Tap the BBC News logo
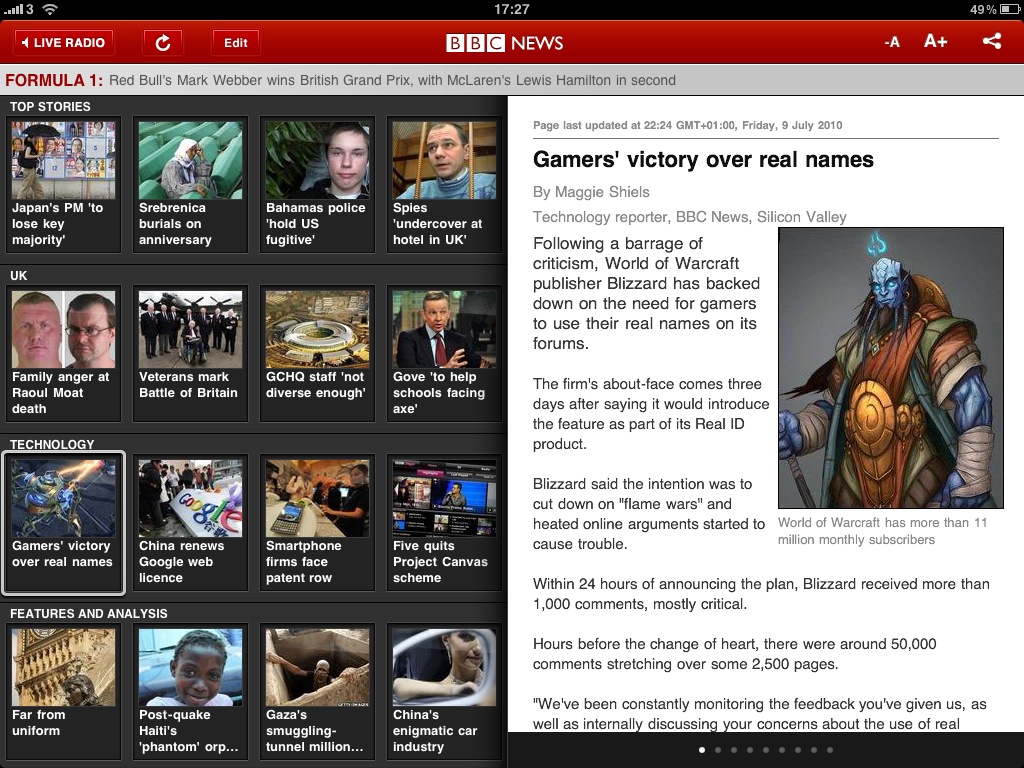Screen dimensions: 1024x768 (x=505, y=43)
